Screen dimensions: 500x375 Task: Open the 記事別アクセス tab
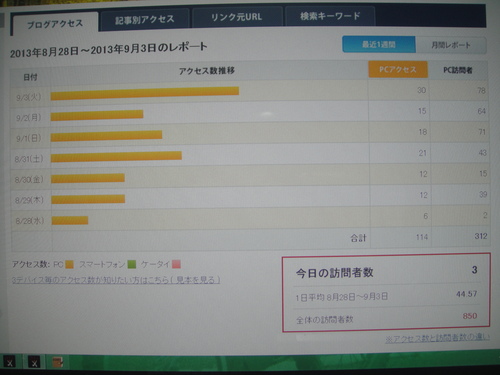pyautogui.click(x=145, y=19)
